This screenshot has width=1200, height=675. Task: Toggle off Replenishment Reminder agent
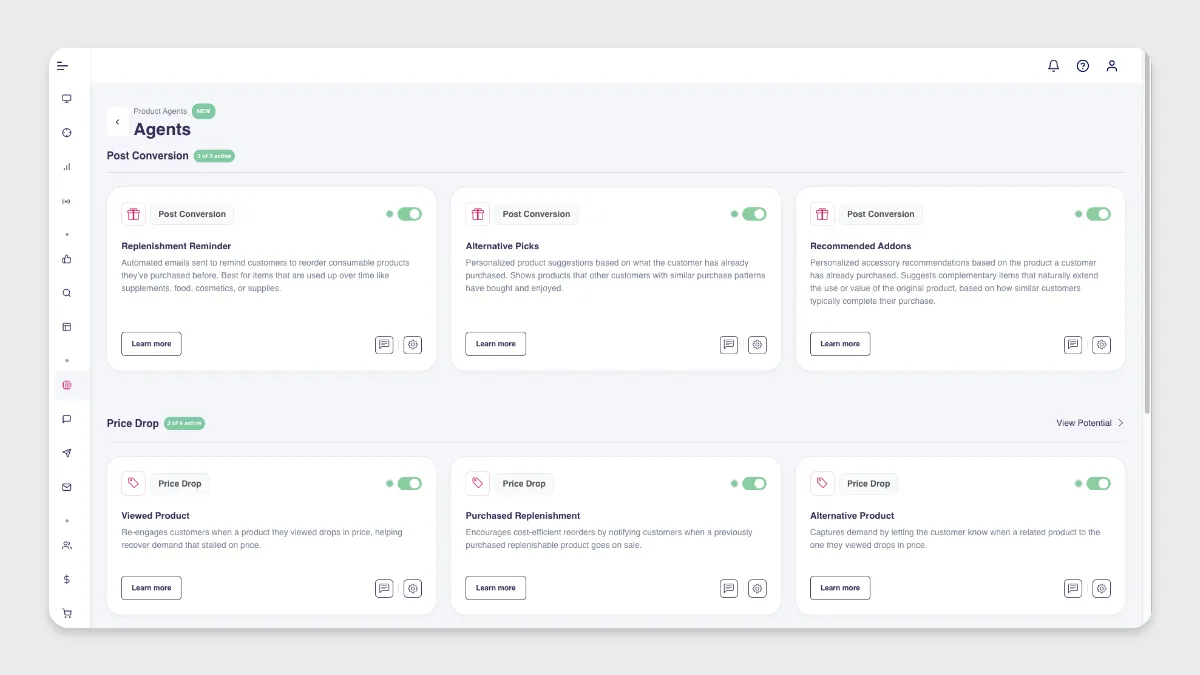pos(410,214)
